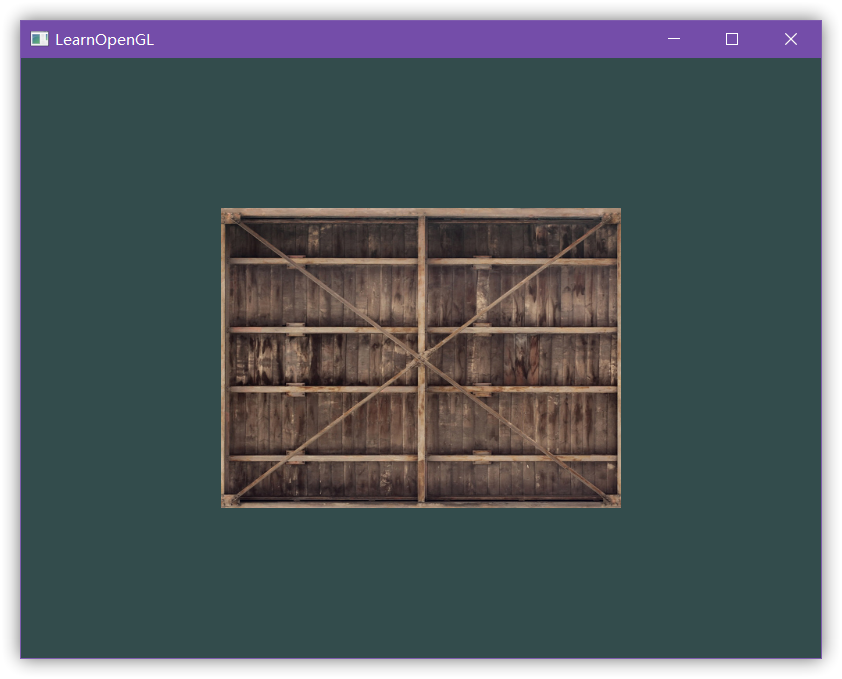
Task: Close the LearnOpenGL window
Action: (x=791, y=39)
